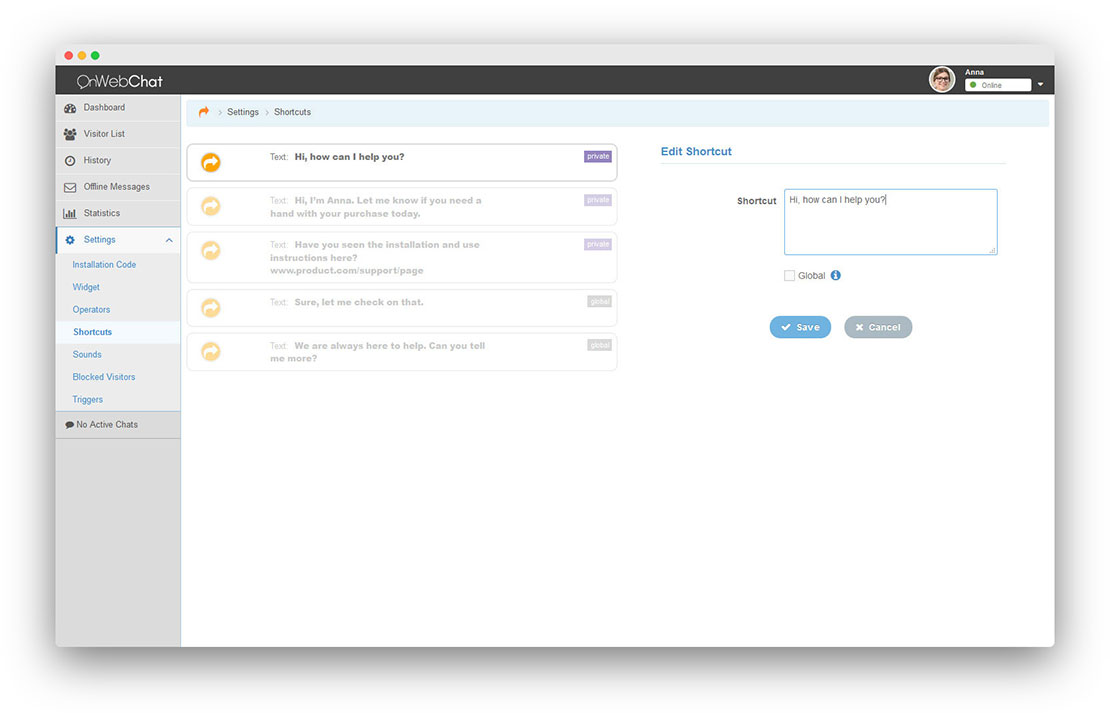Image resolution: width=1110 pixels, height=713 pixels.
Task: Click the Settings gear icon
Action: [x=69, y=240]
